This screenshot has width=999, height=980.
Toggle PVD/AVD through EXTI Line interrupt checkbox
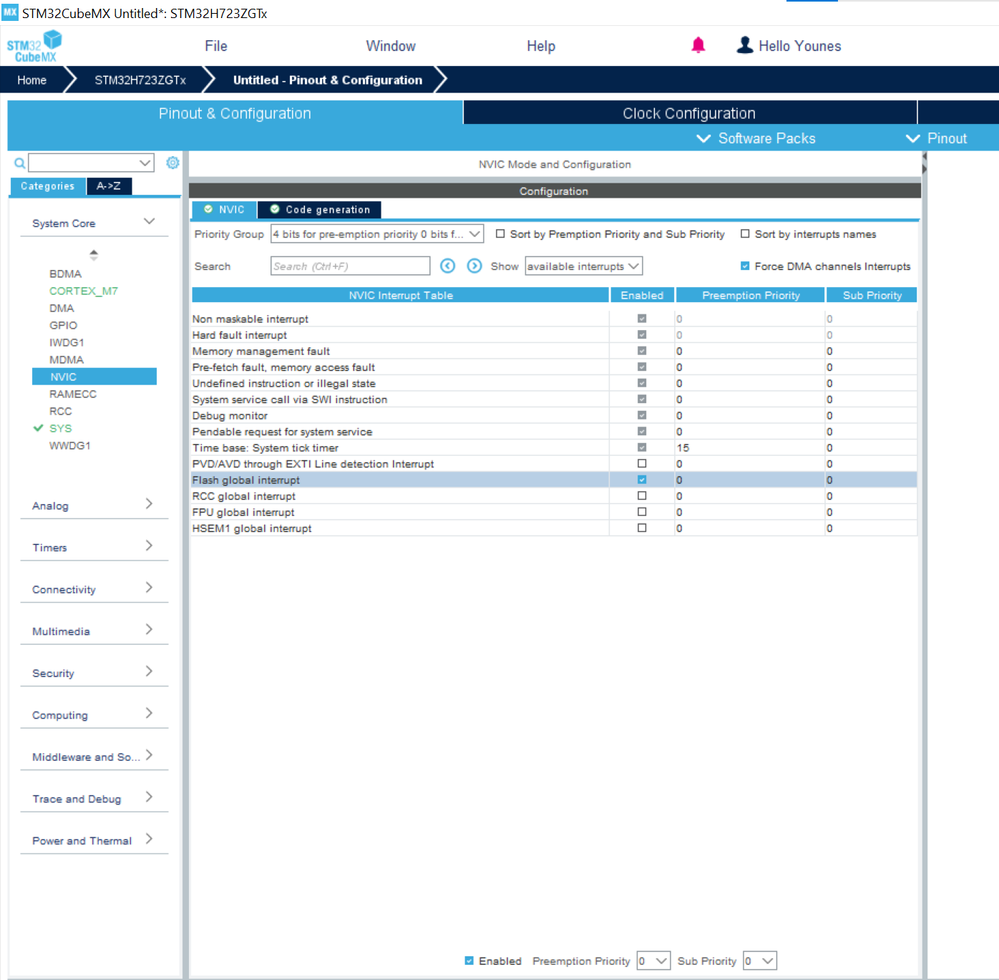(x=642, y=464)
